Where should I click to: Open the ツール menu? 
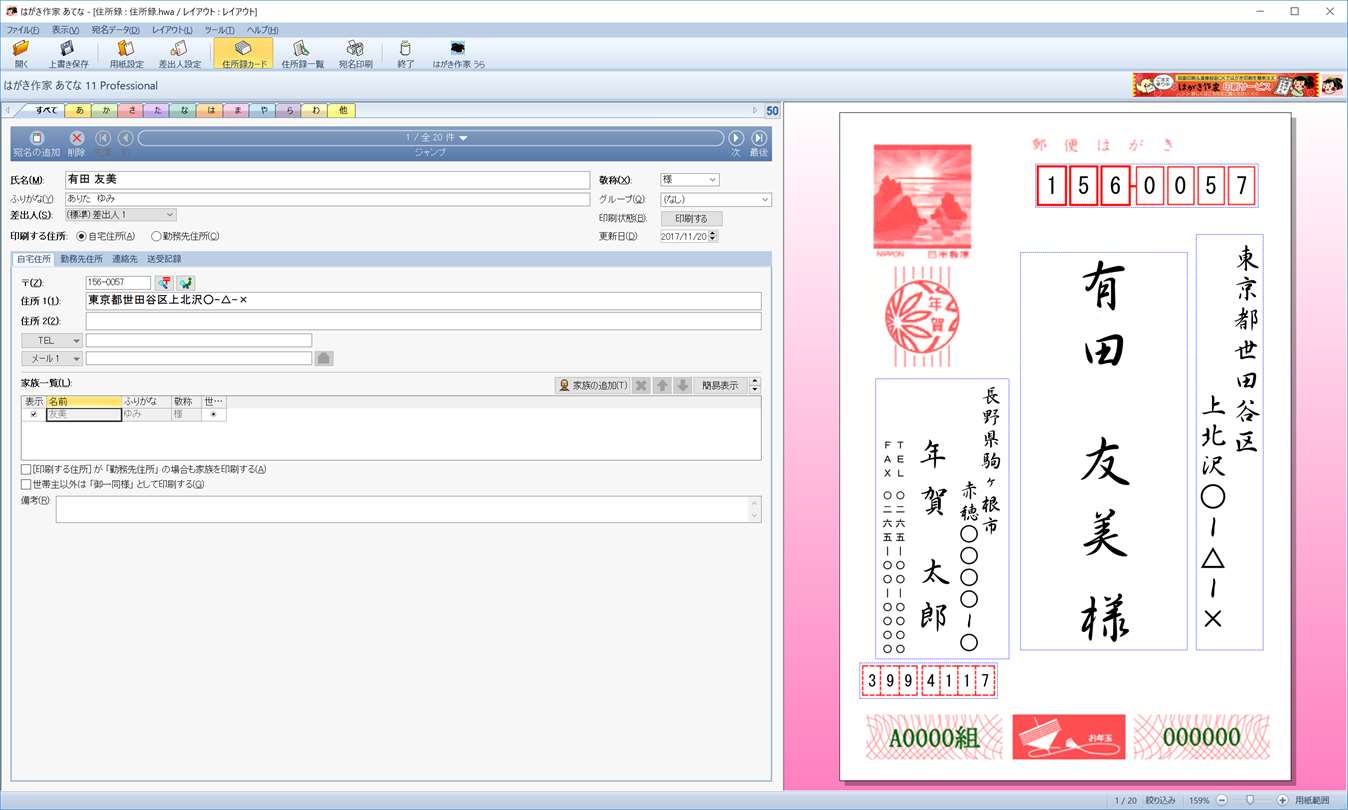[x=220, y=30]
